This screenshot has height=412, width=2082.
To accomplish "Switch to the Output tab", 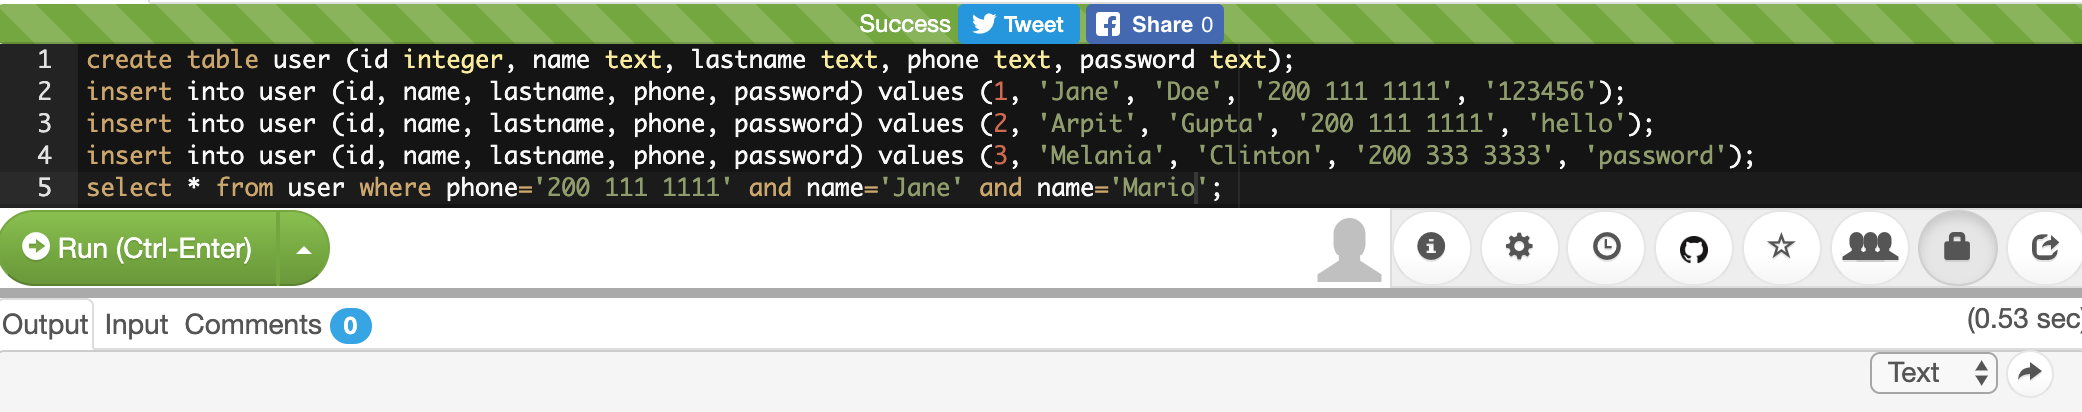I will click(x=45, y=325).
